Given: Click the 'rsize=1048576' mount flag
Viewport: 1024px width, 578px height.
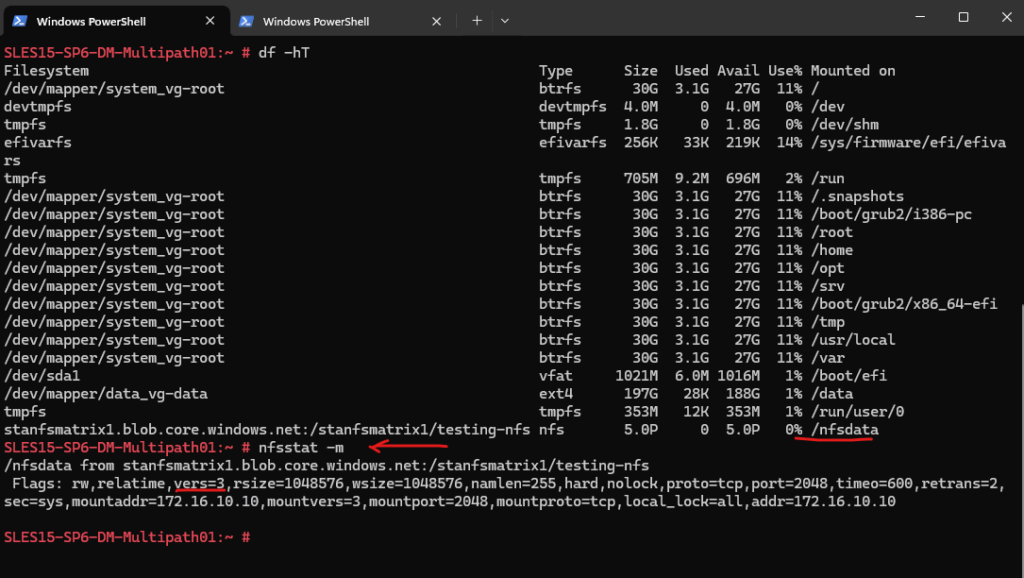Looking at the screenshot, I should (x=288, y=483).
